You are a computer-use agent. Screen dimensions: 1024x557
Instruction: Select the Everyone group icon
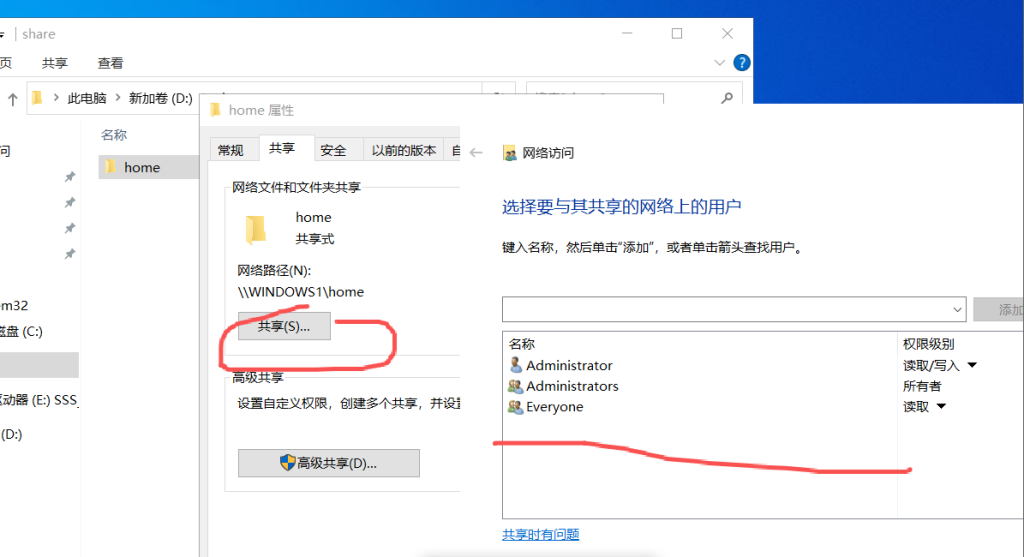click(x=515, y=407)
